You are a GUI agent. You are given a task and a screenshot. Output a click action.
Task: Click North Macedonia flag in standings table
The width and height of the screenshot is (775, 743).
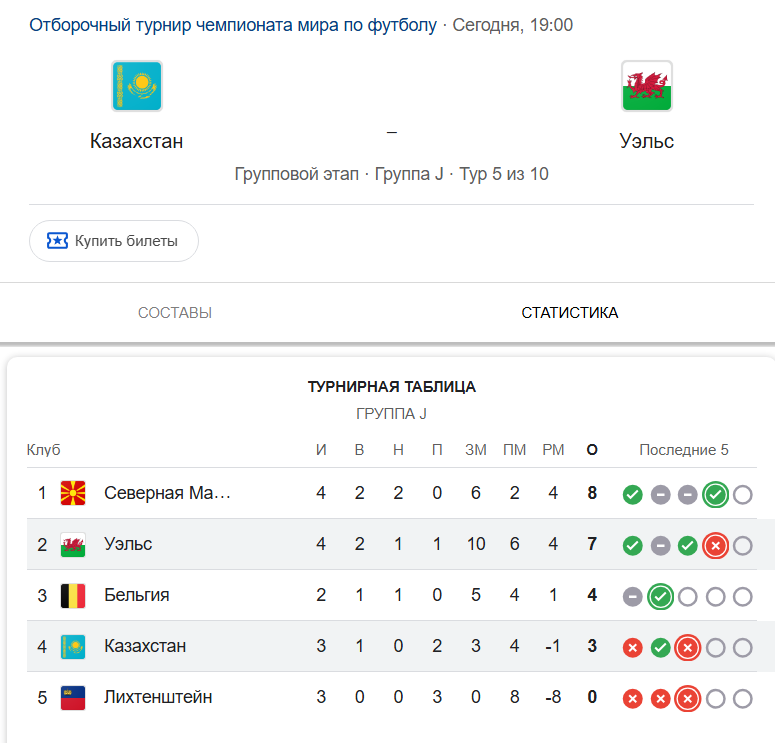(x=73, y=493)
